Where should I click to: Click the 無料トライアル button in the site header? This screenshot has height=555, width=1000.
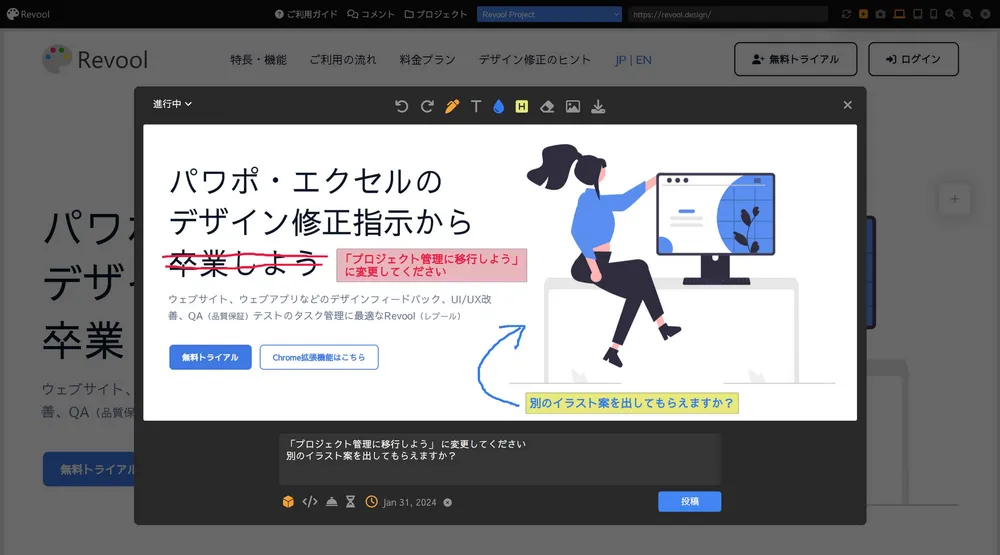(x=795, y=59)
